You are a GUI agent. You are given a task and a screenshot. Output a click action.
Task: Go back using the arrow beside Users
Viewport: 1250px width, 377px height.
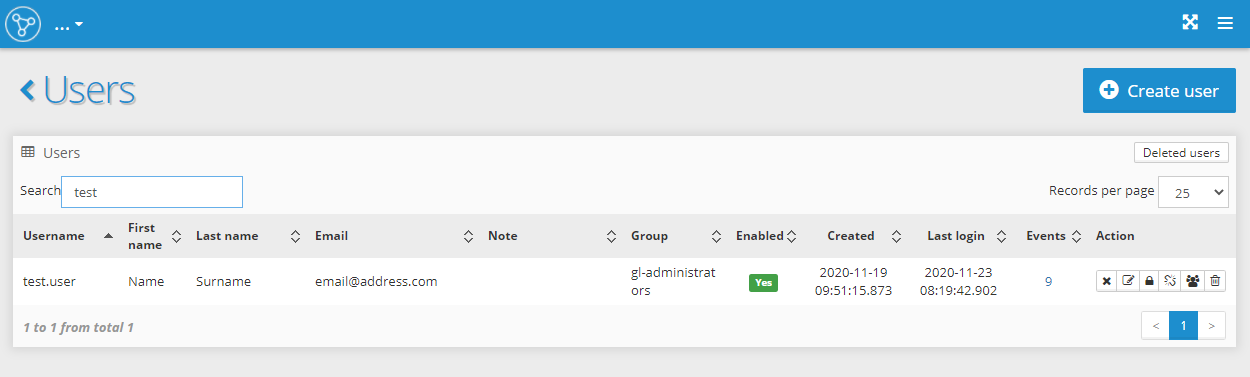coord(28,90)
